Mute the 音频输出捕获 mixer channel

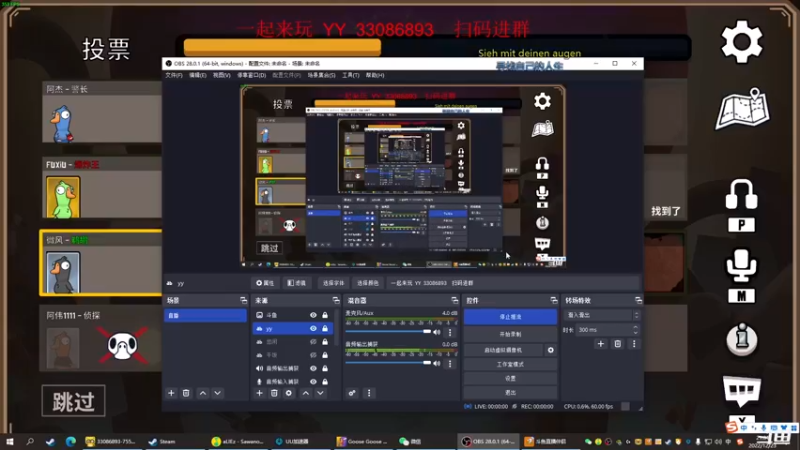pos(437,364)
